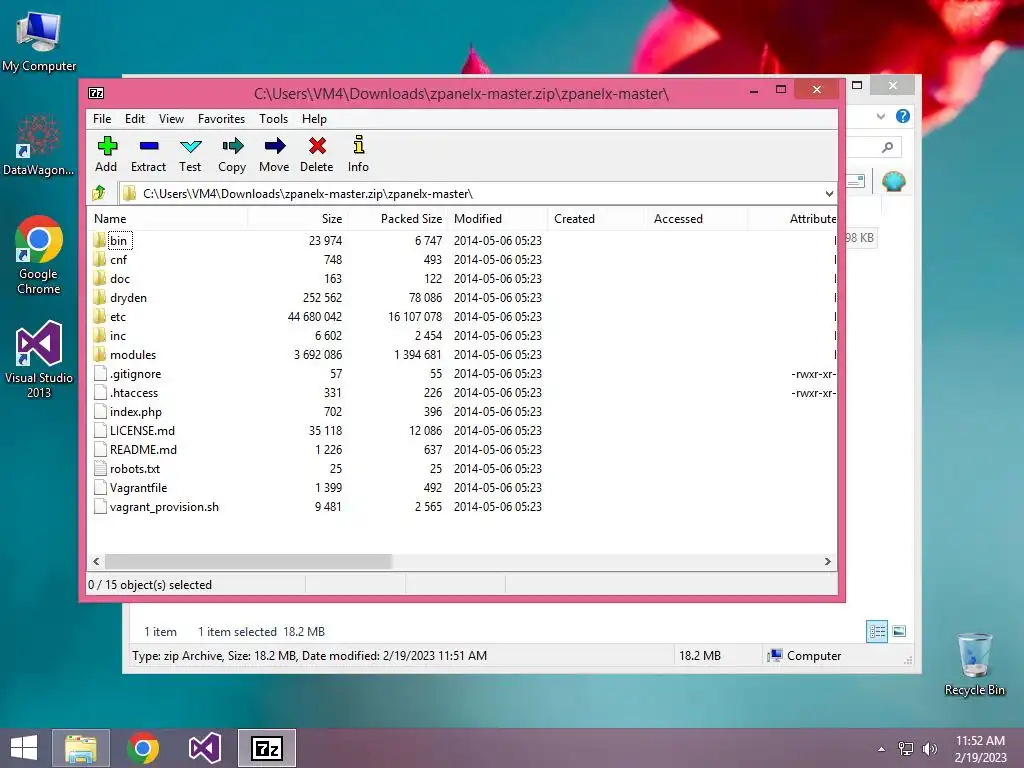Image resolution: width=1024 pixels, height=768 pixels.
Task: Click the 7-Zip taskbar button
Action: [x=266, y=748]
